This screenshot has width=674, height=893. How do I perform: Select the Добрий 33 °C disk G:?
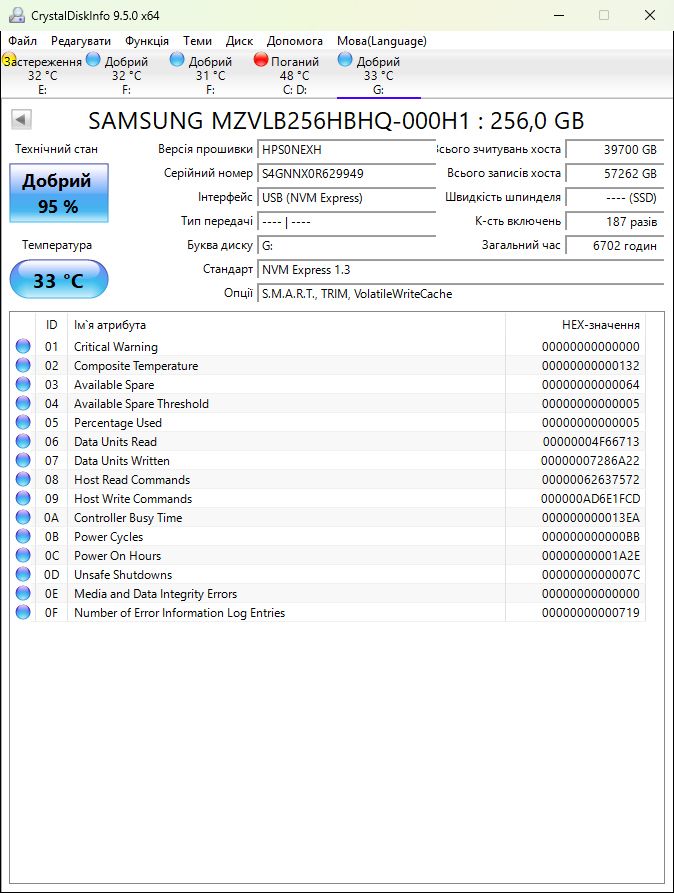tap(378, 75)
